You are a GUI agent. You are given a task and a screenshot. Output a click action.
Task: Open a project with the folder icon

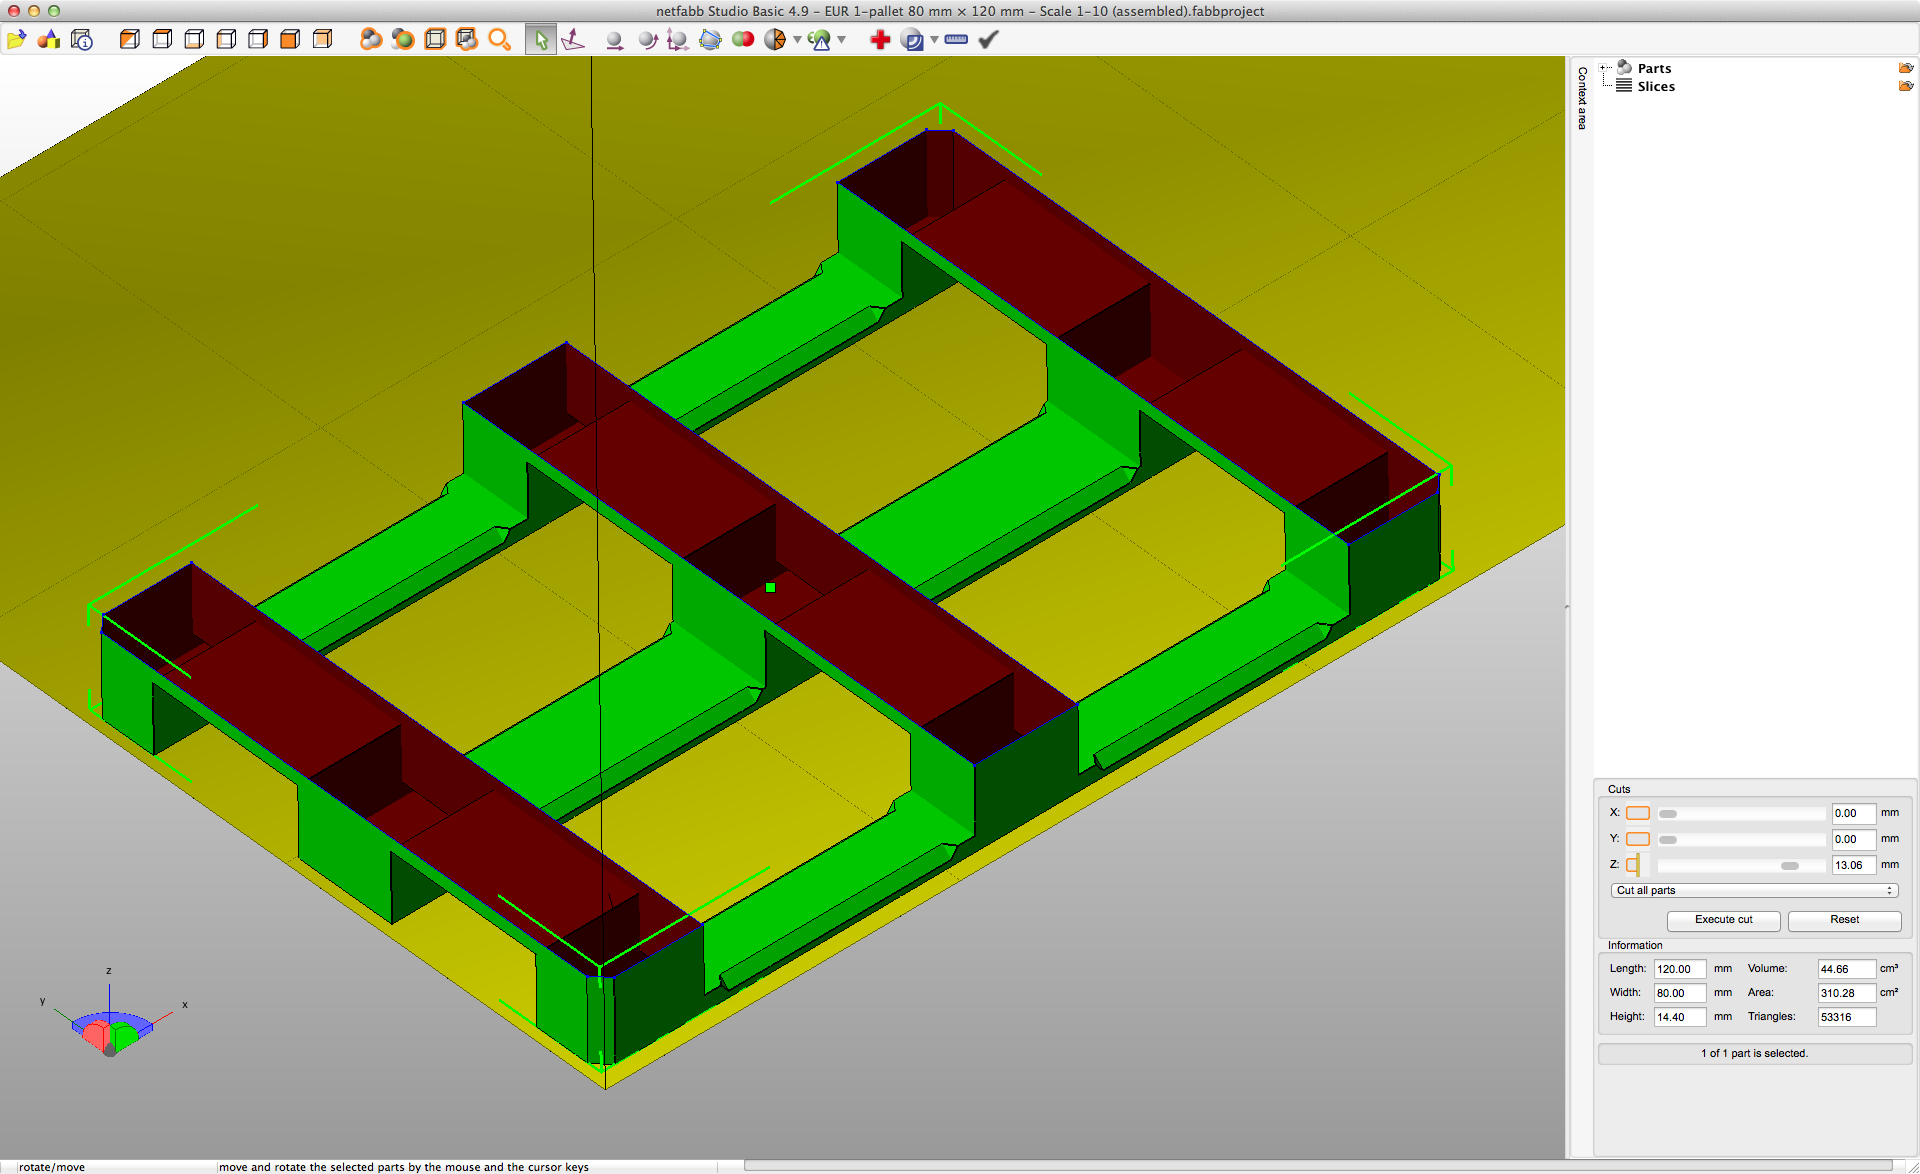point(16,39)
